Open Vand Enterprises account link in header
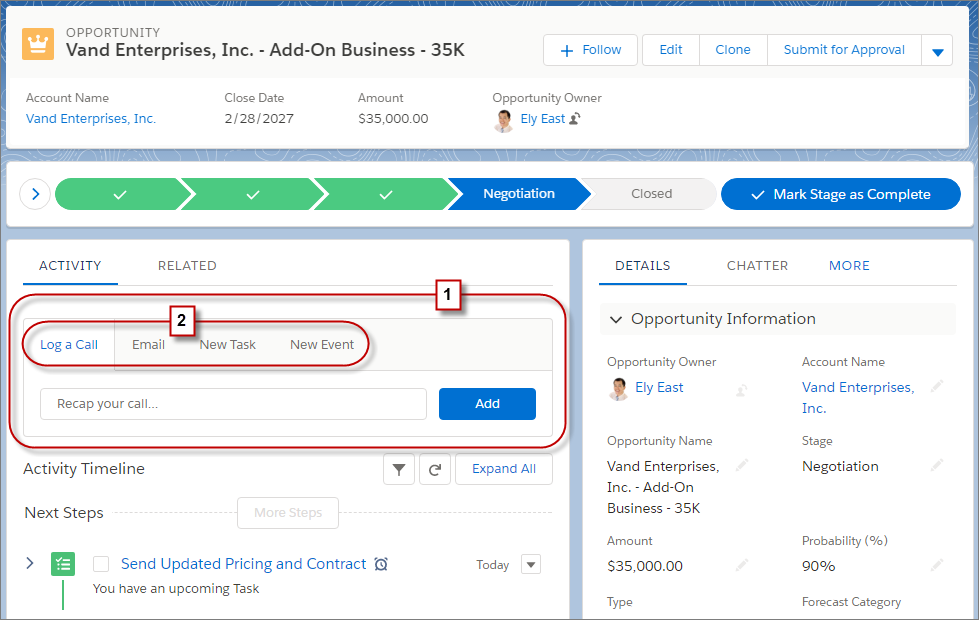Screen dimensions: 979x620 tap(91, 119)
